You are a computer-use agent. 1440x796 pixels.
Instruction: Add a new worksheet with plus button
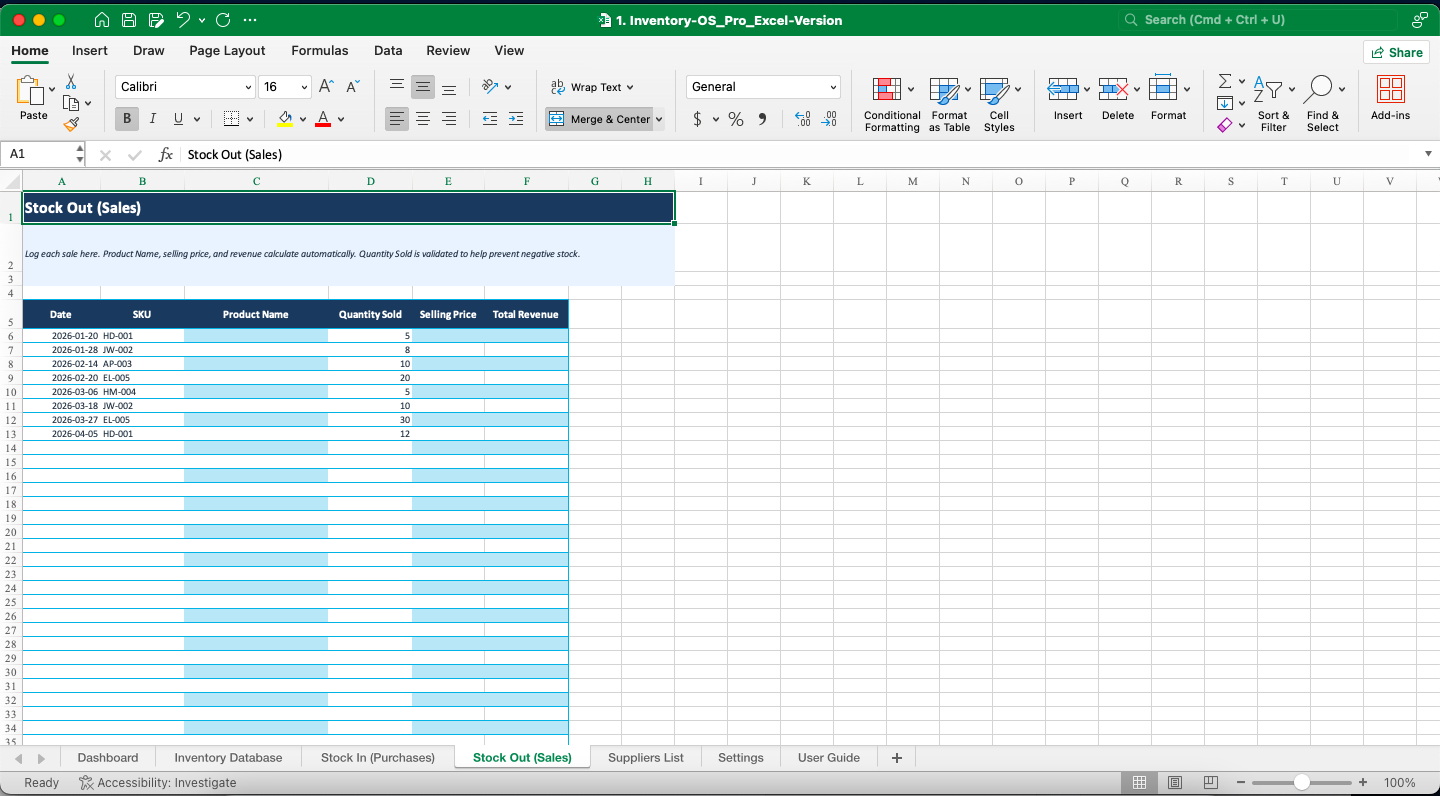click(896, 757)
